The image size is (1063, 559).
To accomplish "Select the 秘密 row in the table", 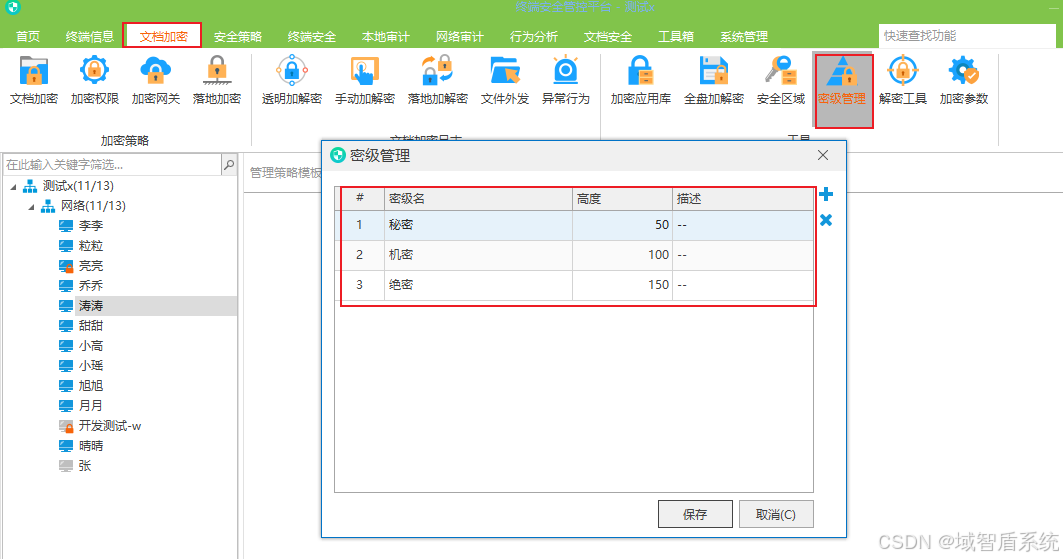I will [574, 225].
